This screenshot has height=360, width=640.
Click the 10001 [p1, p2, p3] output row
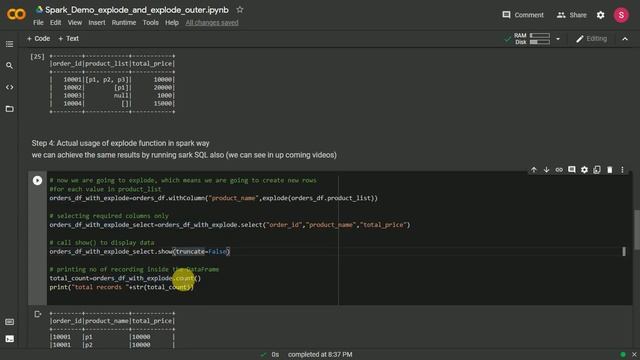tap(112, 80)
